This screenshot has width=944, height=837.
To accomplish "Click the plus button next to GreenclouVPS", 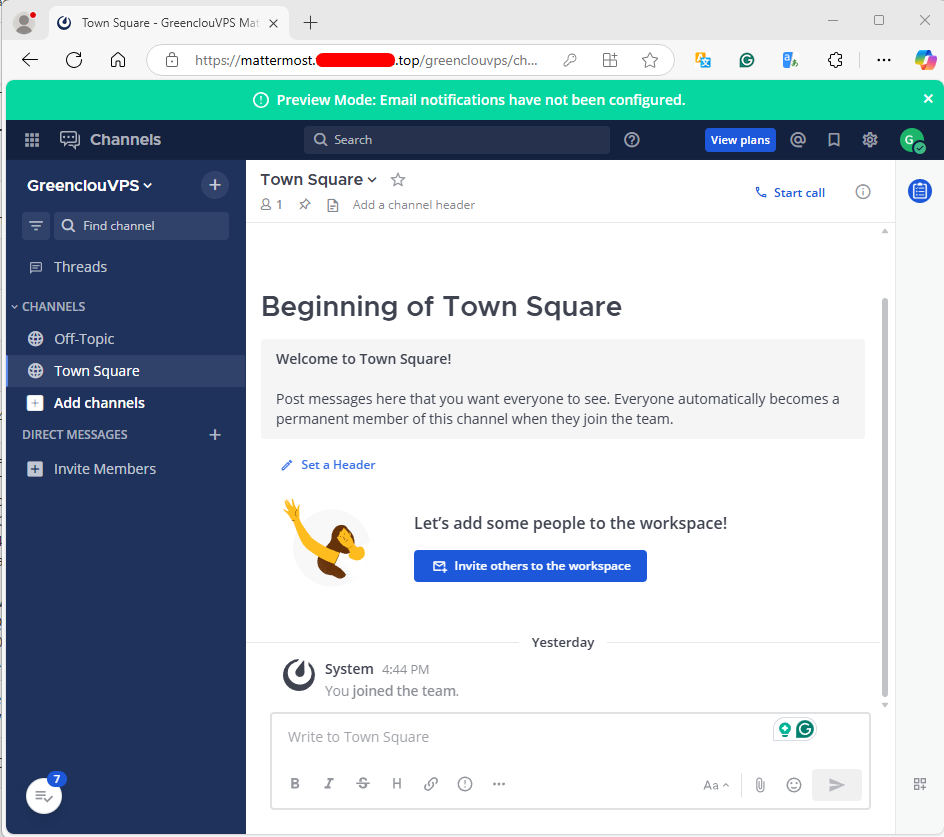I will (215, 185).
